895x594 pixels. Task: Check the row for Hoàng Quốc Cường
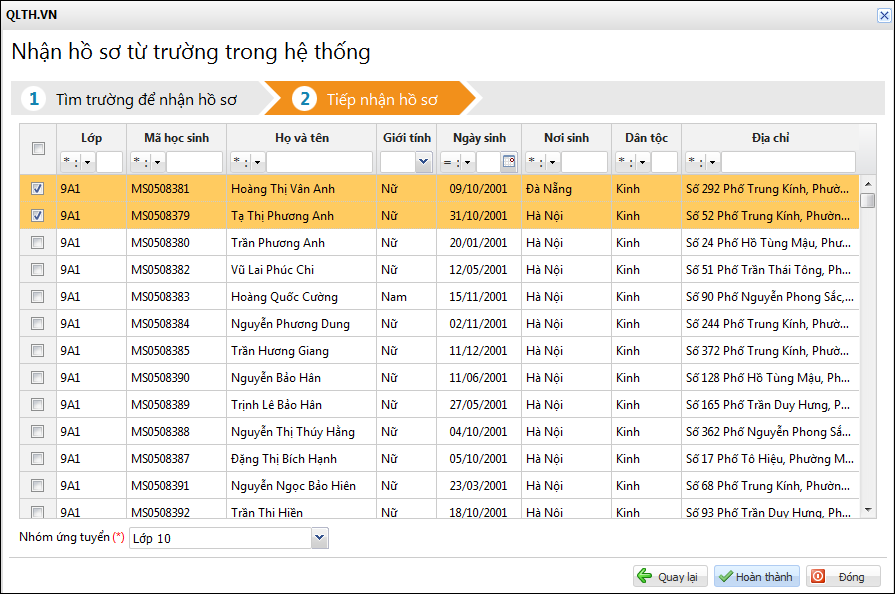pos(38,297)
